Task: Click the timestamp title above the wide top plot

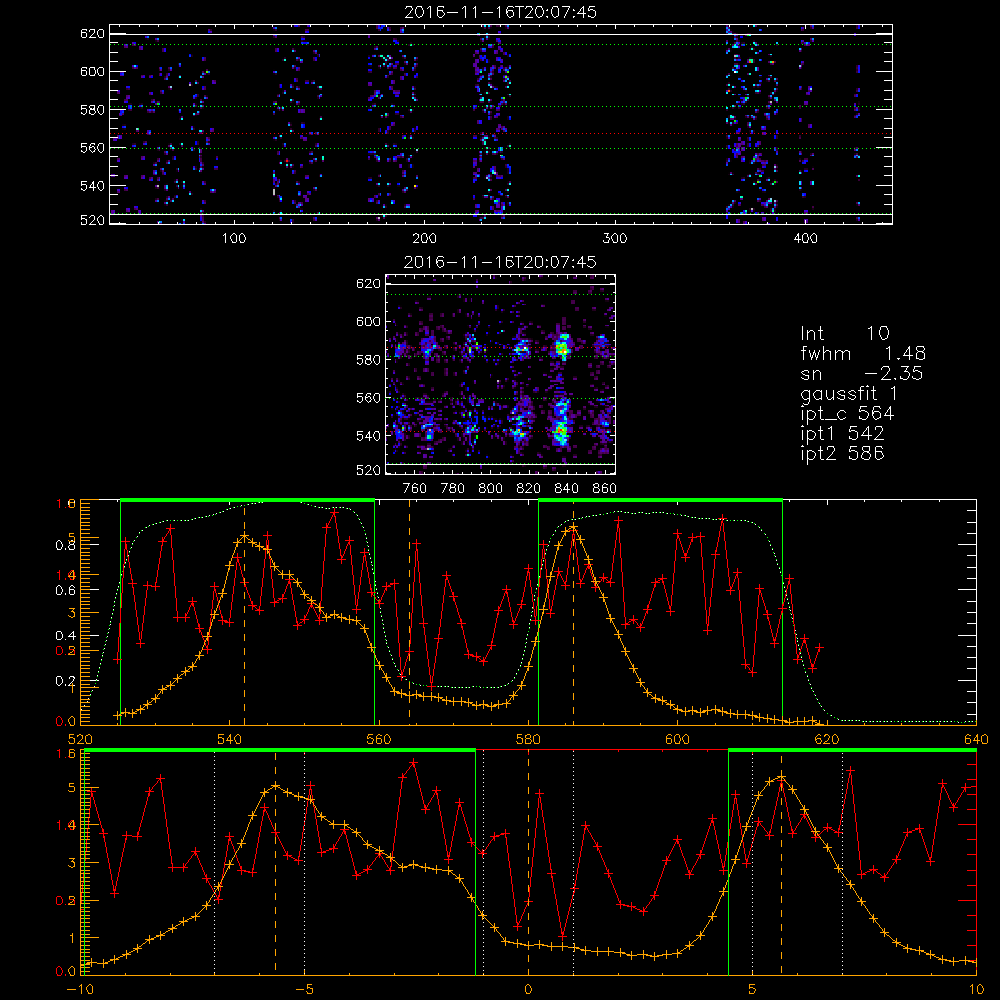Action: click(x=500, y=12)
